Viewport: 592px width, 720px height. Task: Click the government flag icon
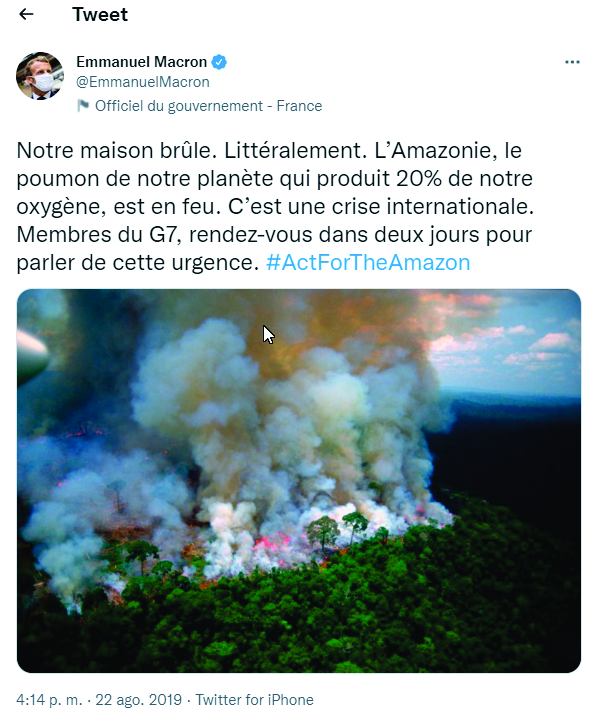pos(83,106)
